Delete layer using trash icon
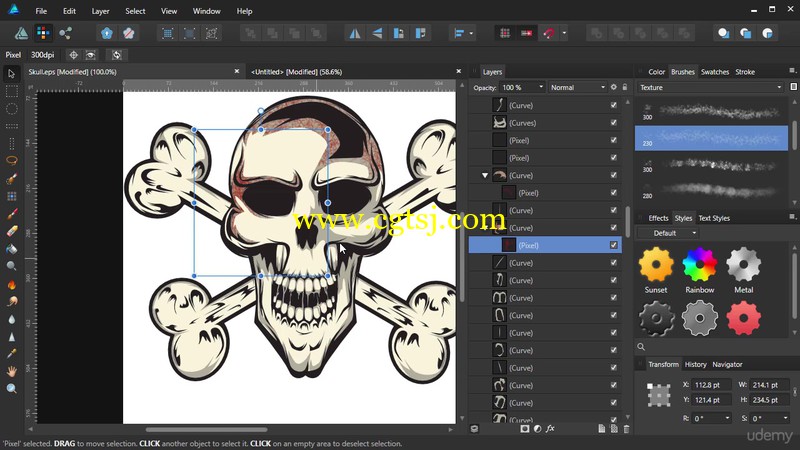 (x=626, y=429)
